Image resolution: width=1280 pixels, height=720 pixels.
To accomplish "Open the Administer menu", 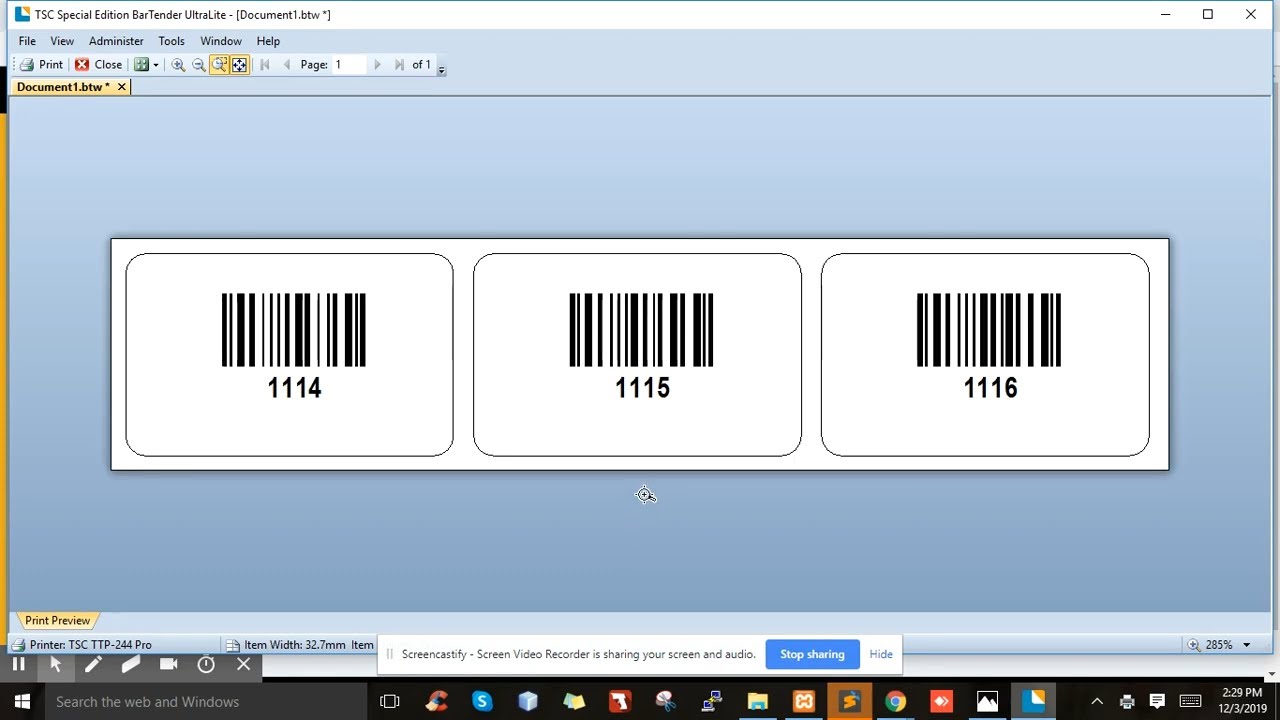I will [x=116, y=41].
